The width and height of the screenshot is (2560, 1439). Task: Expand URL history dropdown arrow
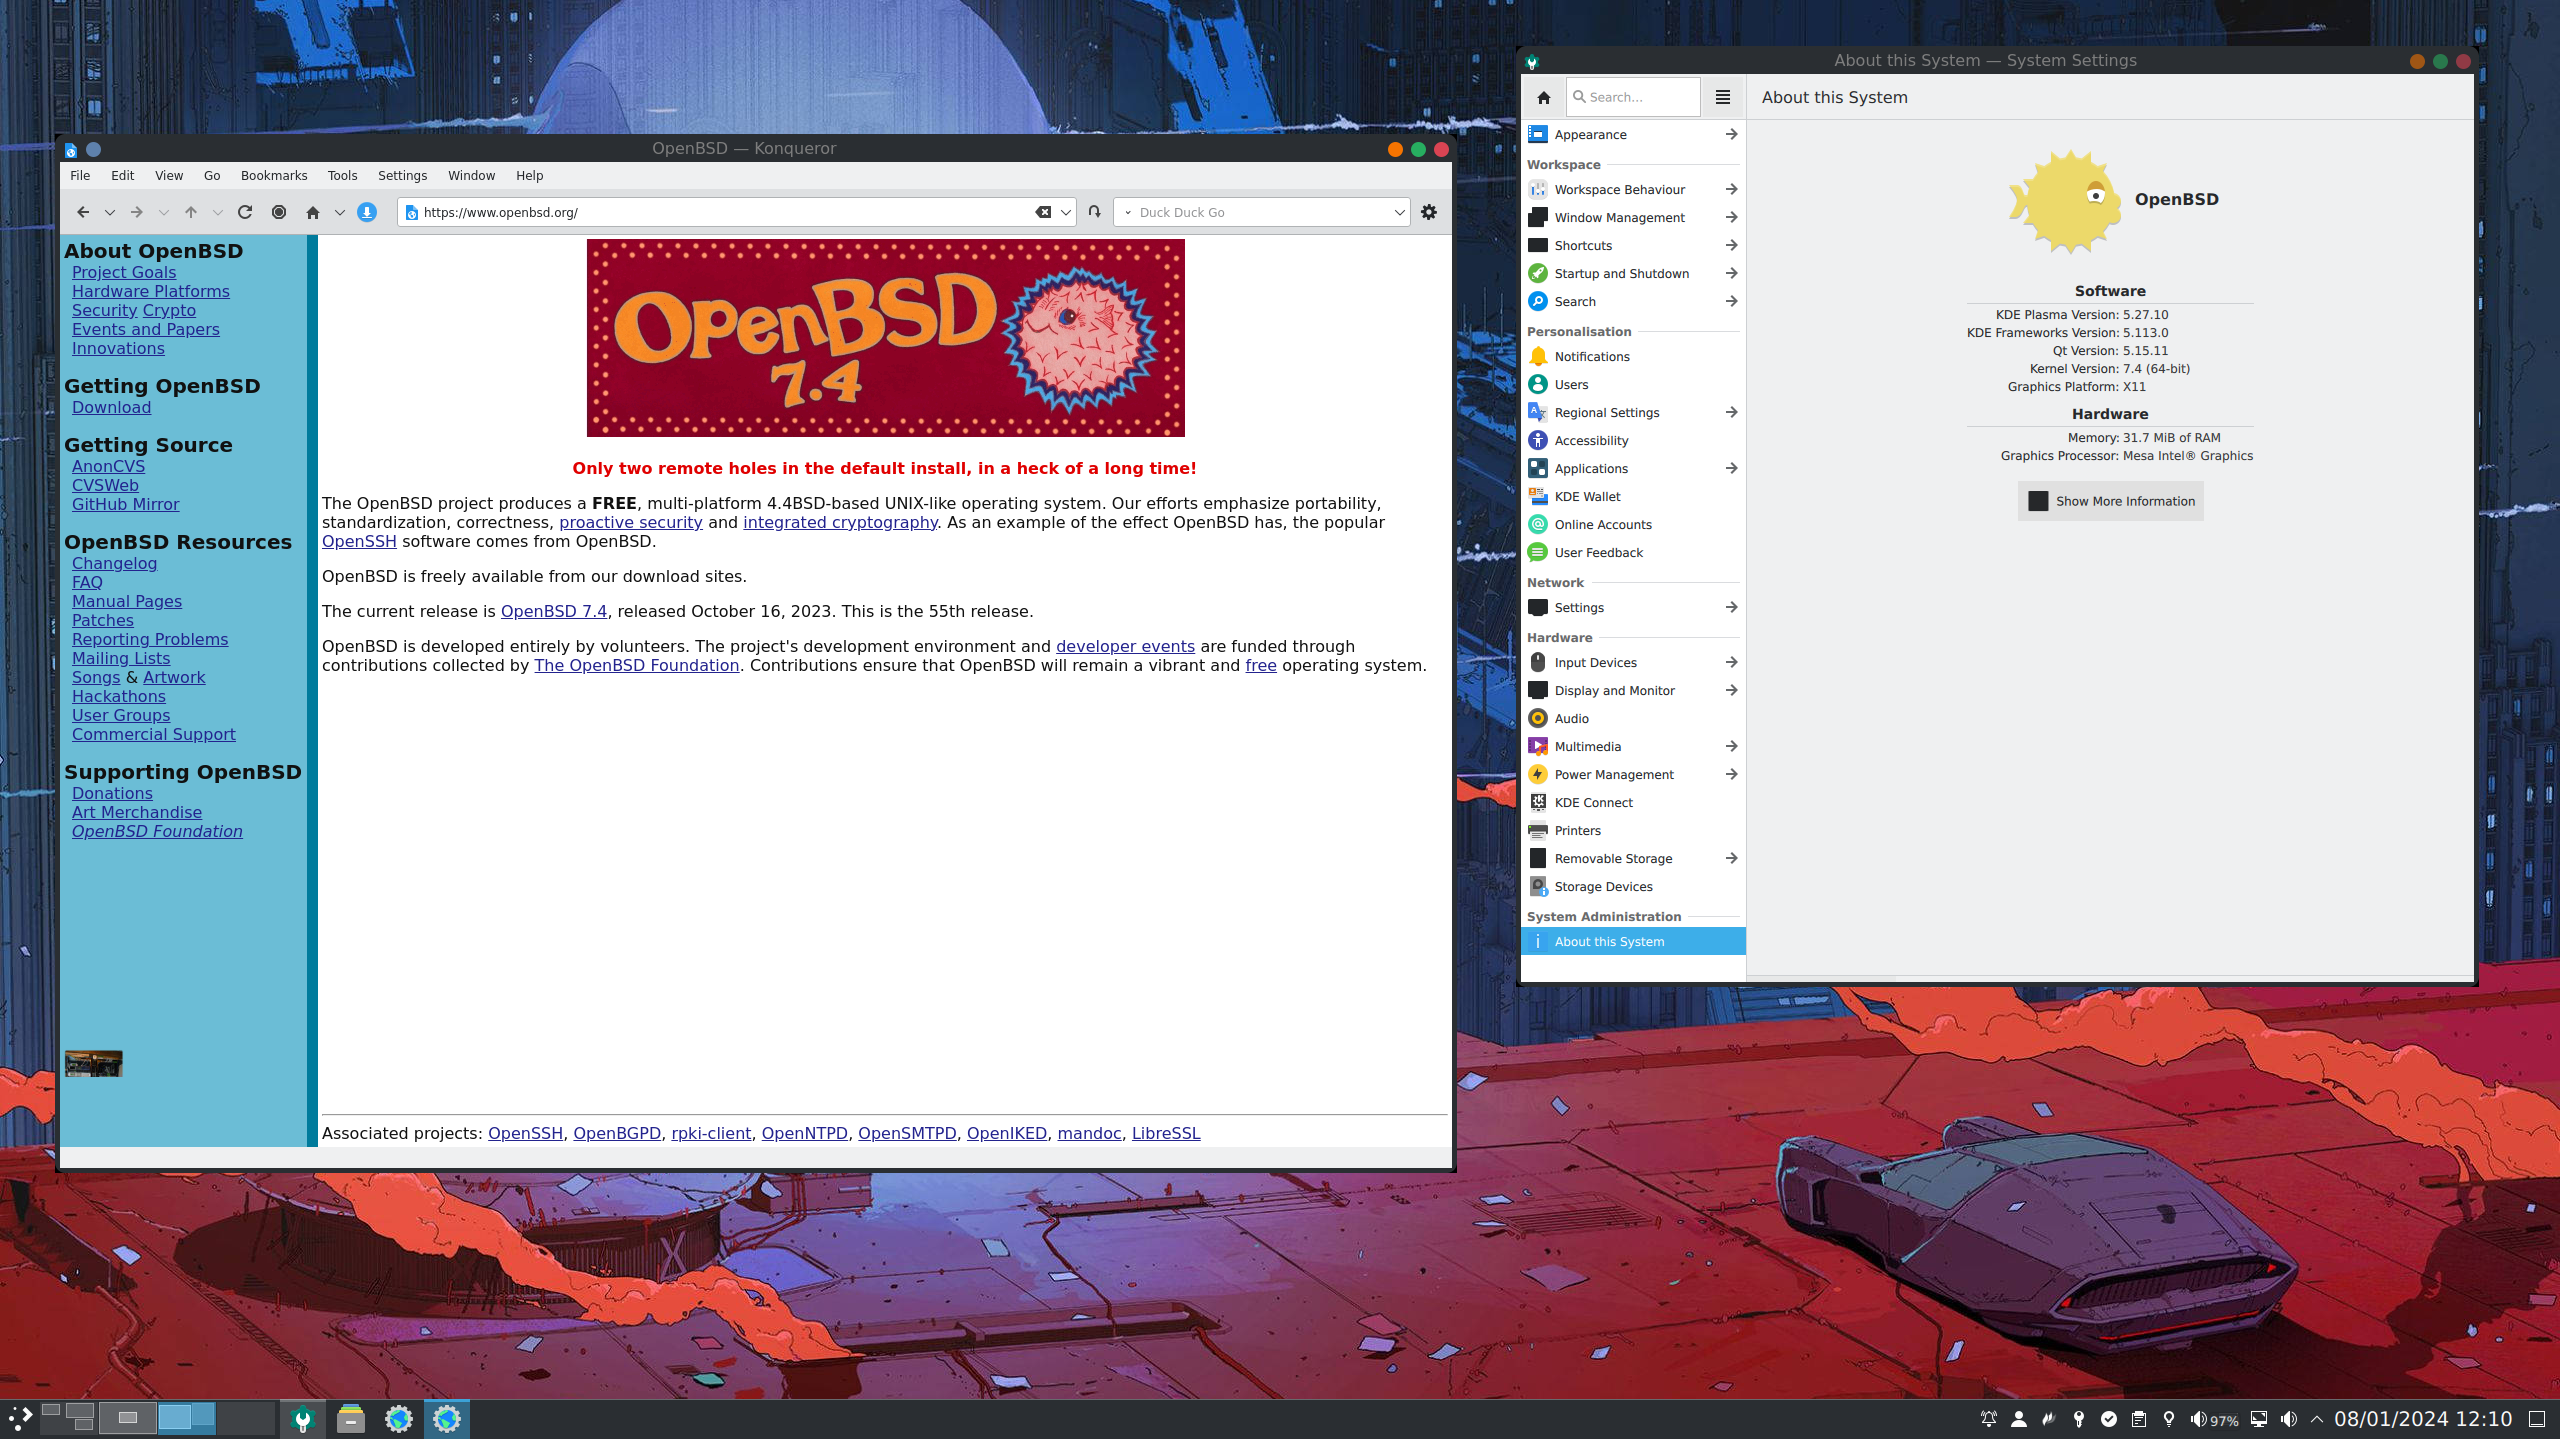click(x=1066, y=212)
